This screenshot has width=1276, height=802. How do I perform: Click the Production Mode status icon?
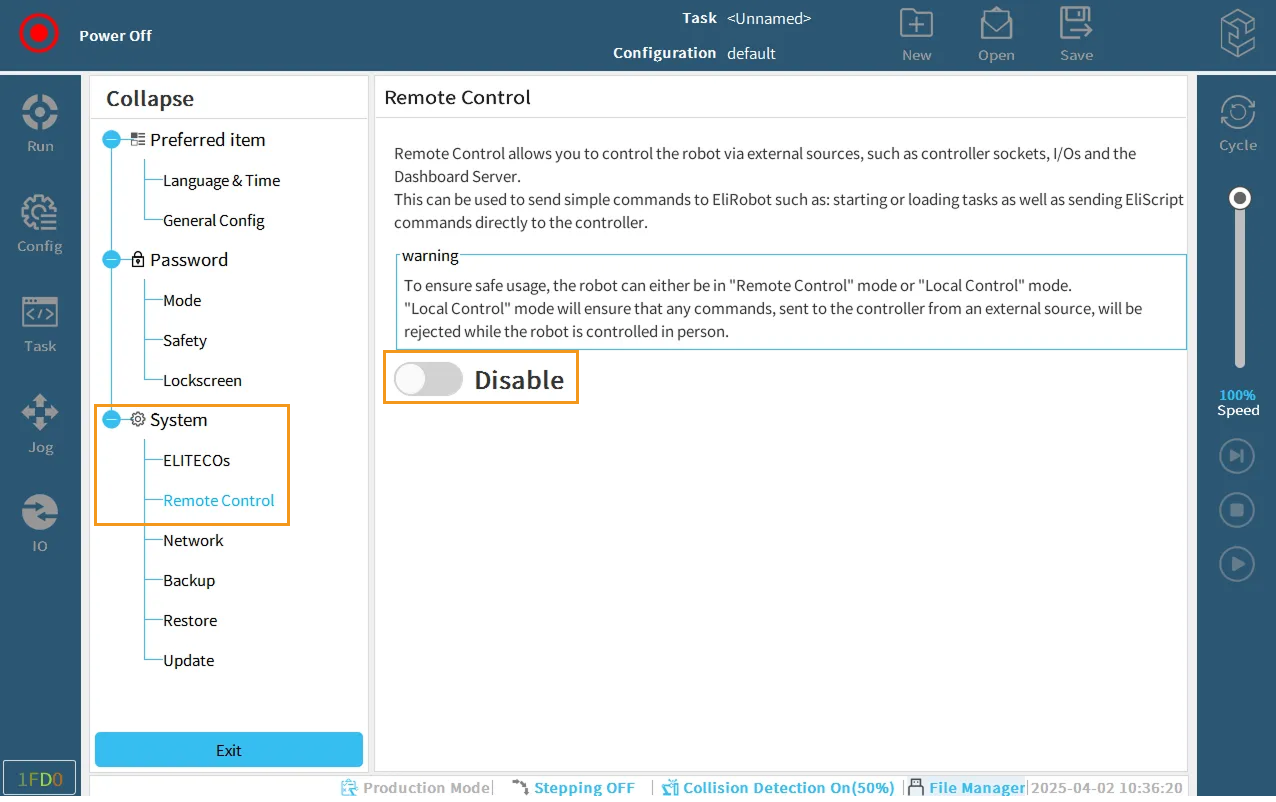[349, 788]
